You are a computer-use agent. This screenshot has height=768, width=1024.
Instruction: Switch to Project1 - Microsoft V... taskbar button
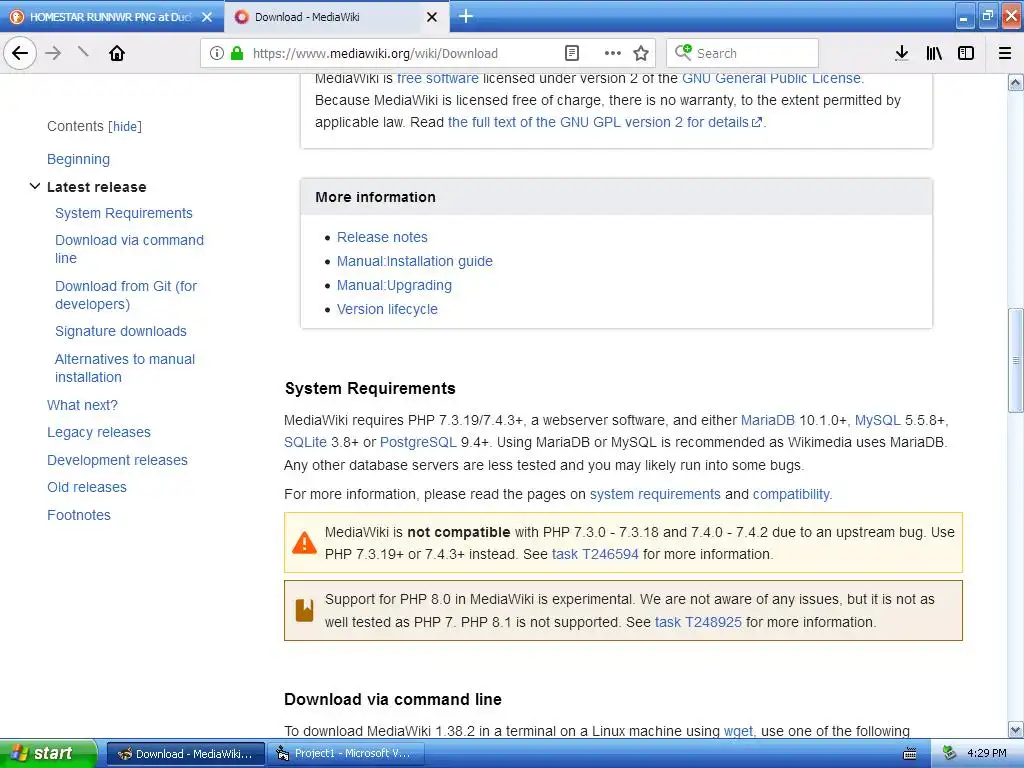tap(346, 754)
